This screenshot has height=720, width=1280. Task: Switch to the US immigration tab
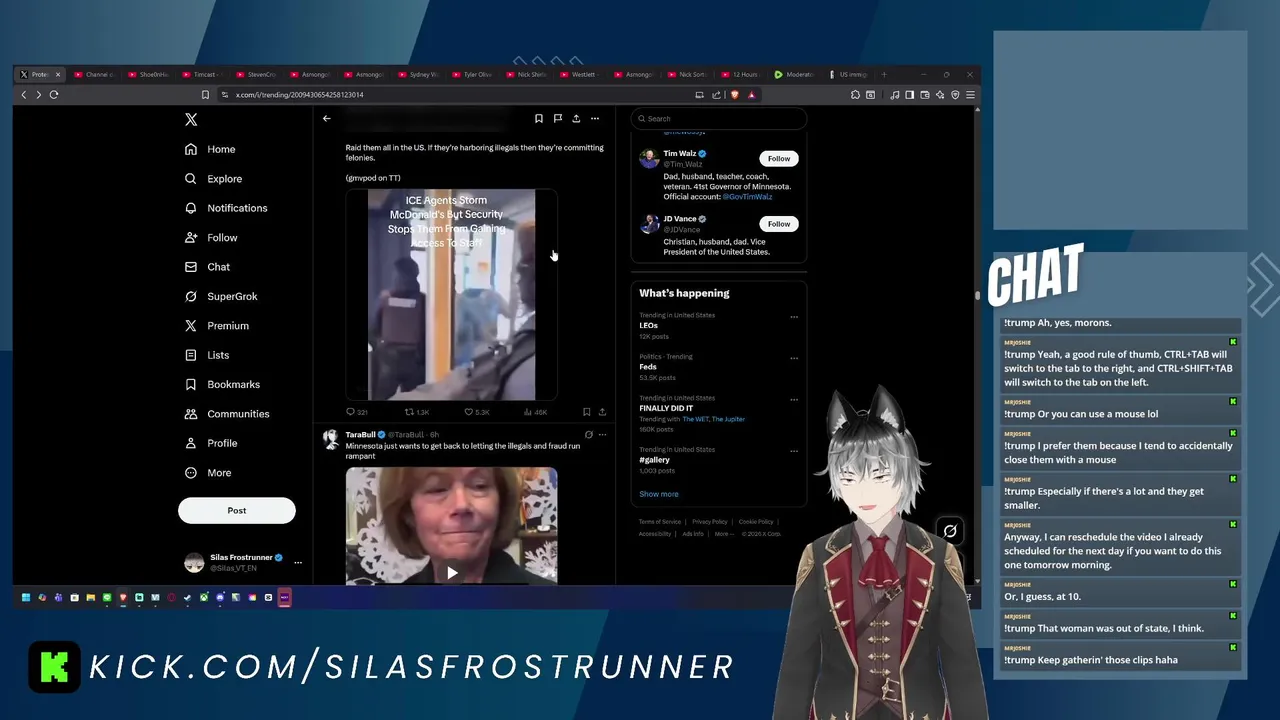pyautogui.click(x=850, y=75)
